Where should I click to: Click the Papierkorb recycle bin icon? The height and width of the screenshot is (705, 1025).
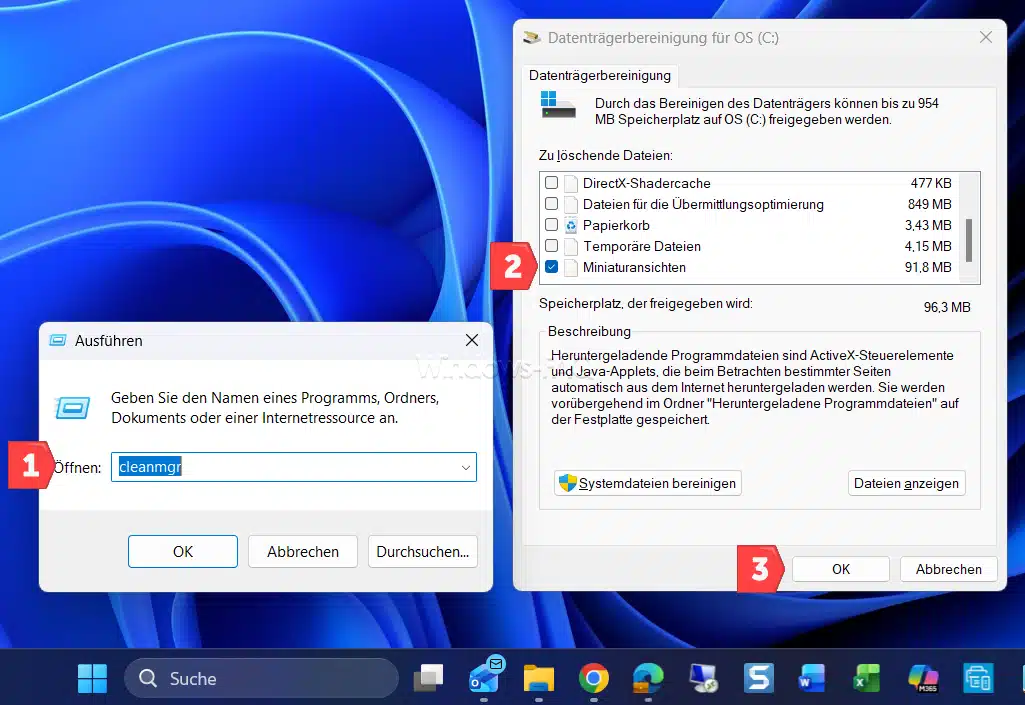[x=571, y=226]
